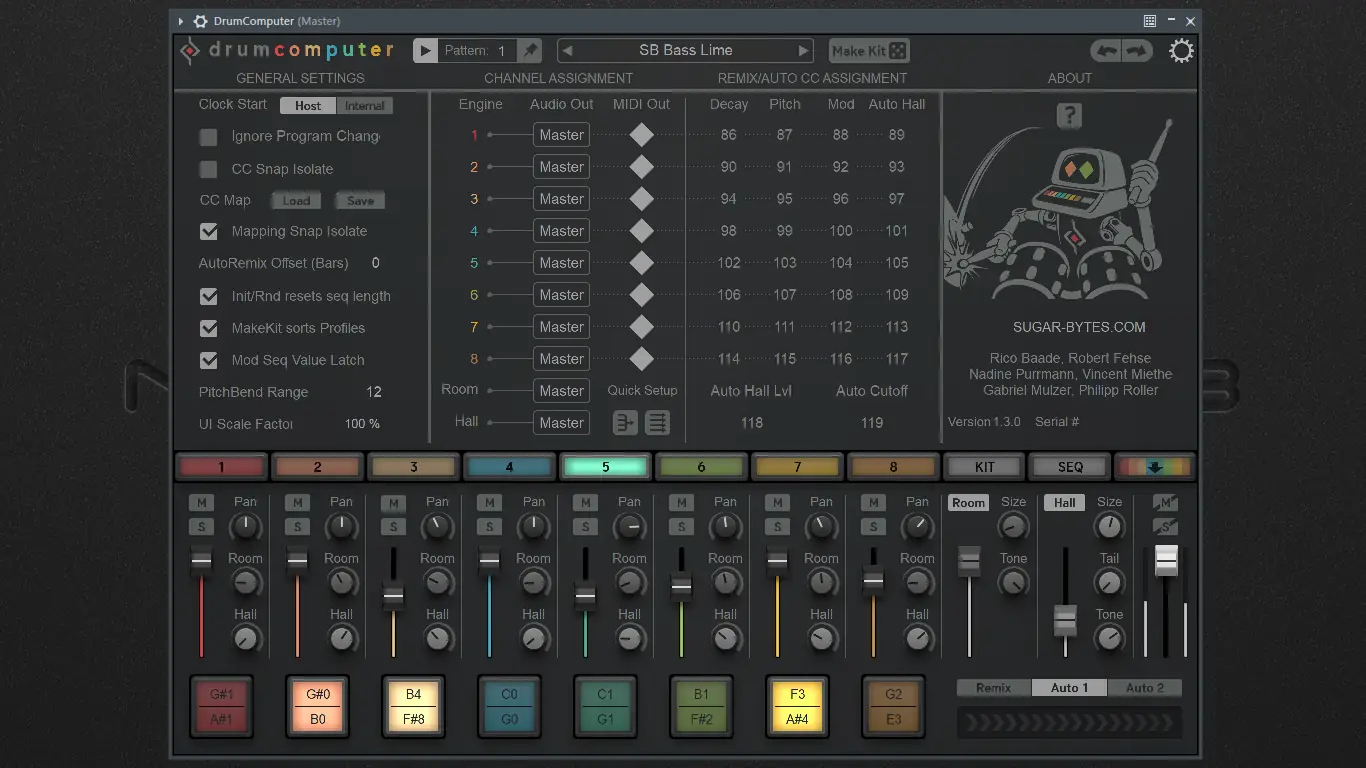Screen dimensions: 1366x768
Task: Enable the CC Snap Isolate checkbox
Action: pos(209,169)
